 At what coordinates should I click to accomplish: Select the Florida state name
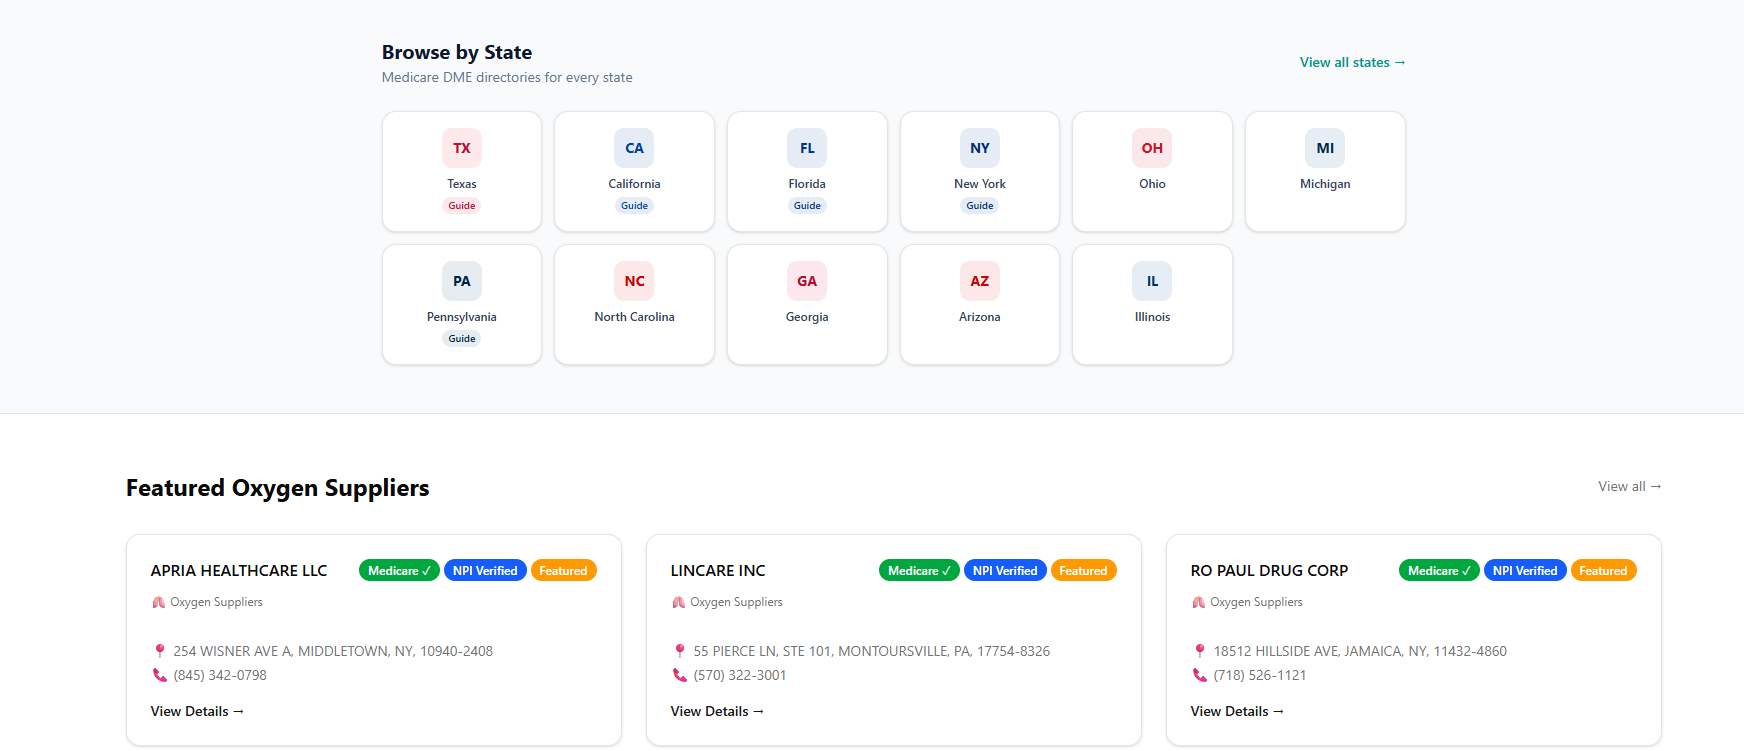[807, 184]
